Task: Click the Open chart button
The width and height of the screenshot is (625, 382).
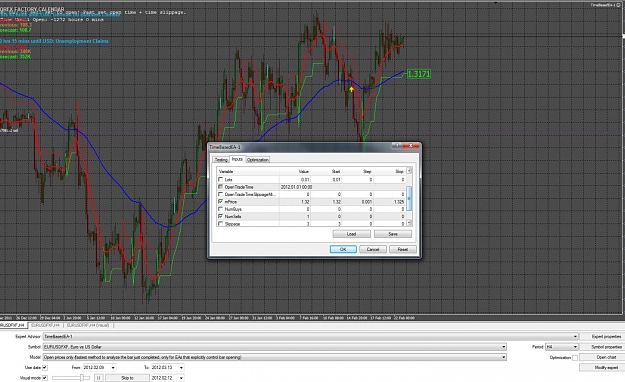Action: click(602, 357)
